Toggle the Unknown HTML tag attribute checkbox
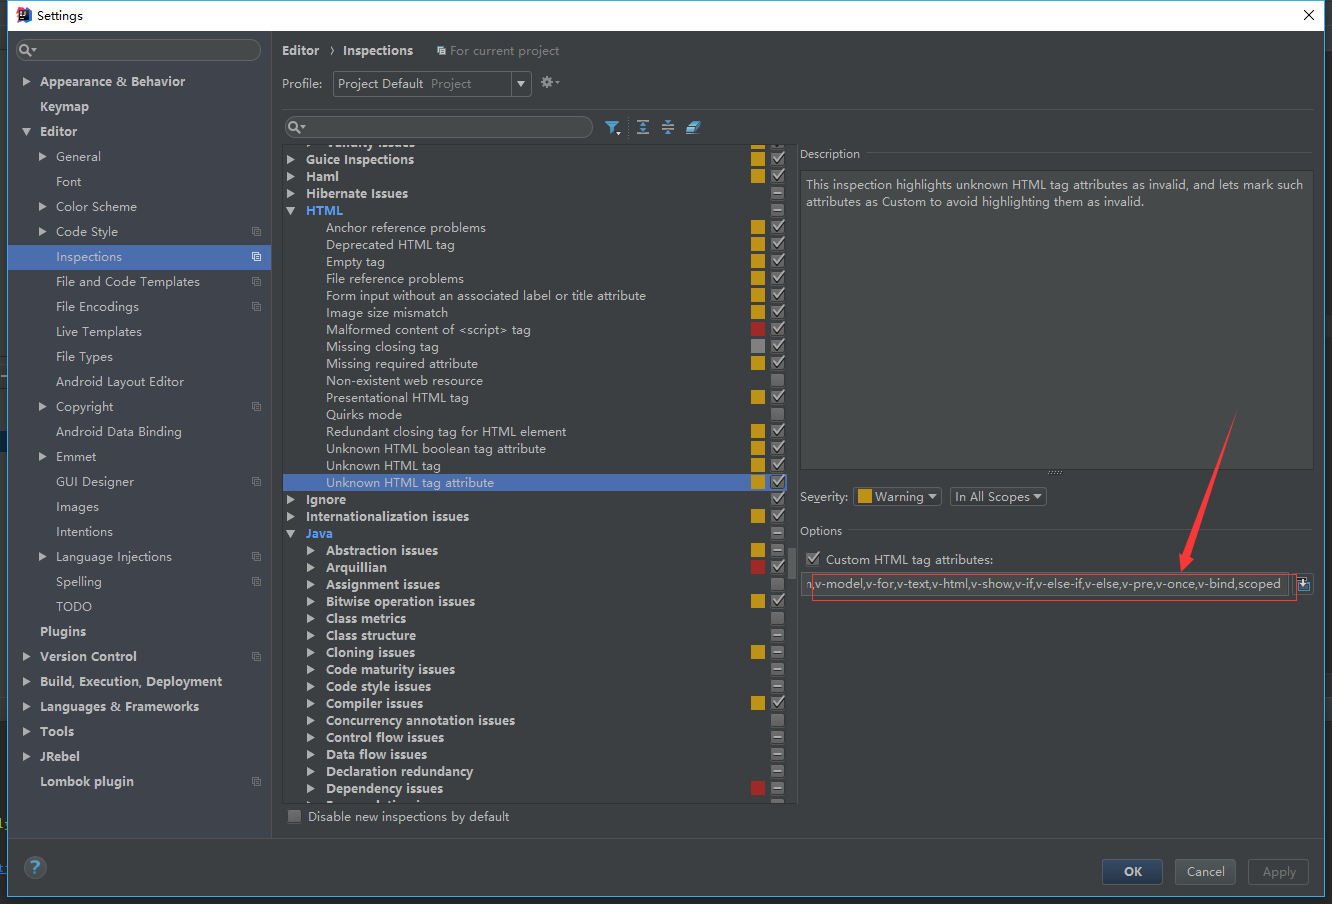 point(778,482)
